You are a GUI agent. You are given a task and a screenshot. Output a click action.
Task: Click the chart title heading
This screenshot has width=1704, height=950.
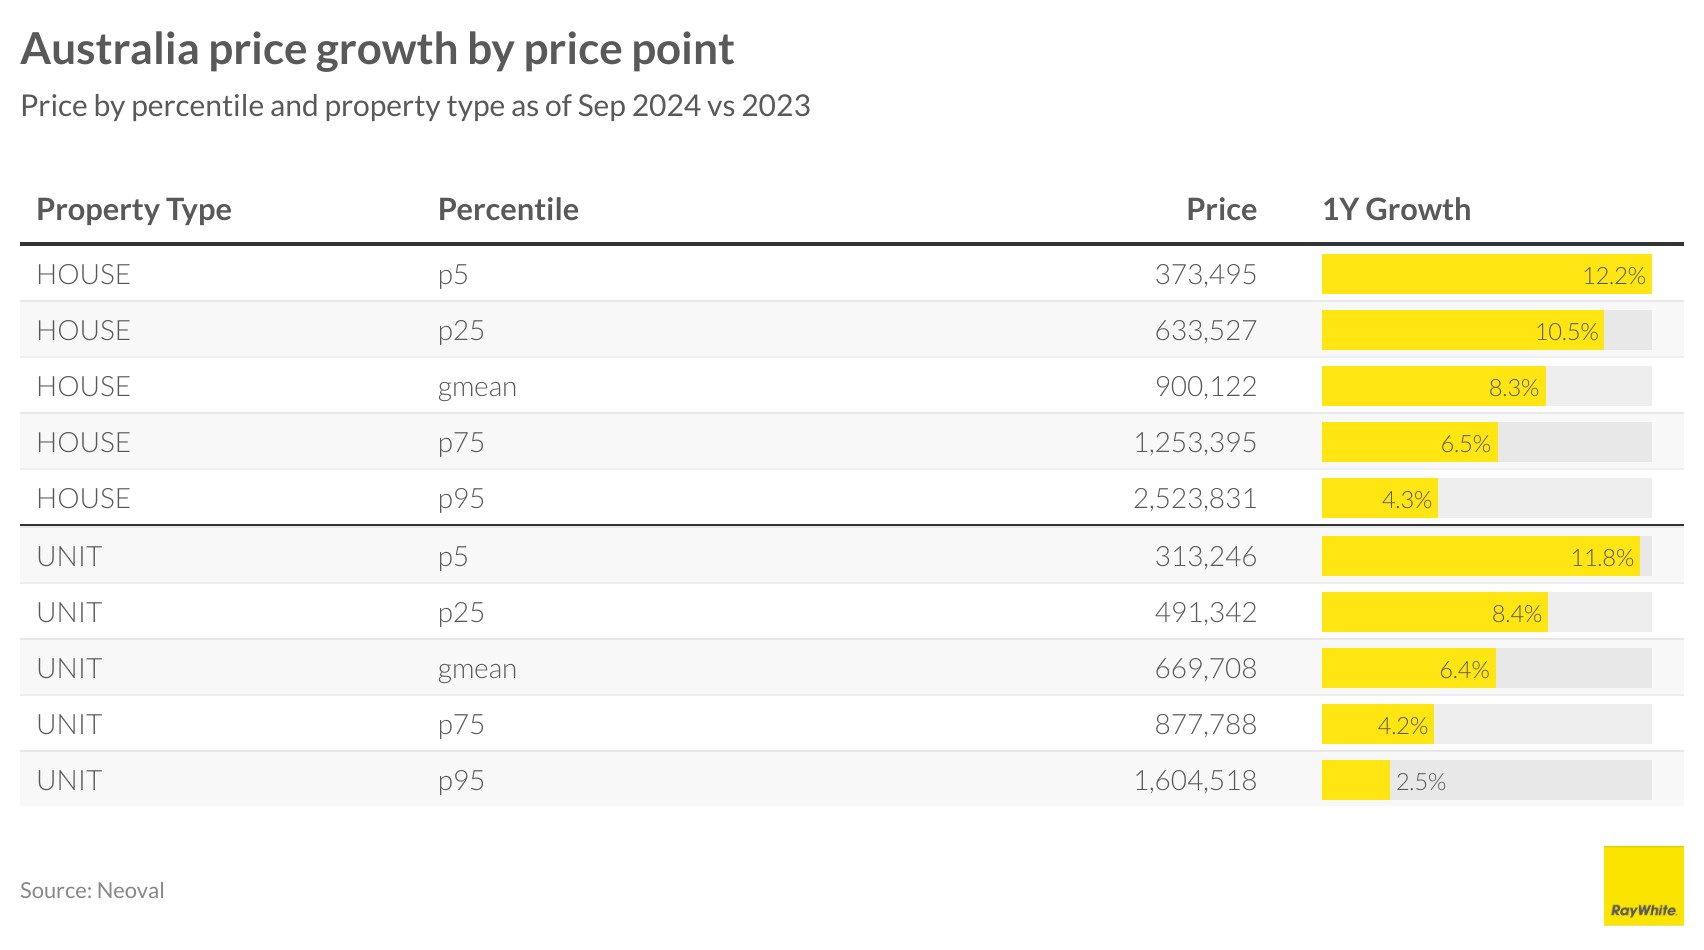pyautogui.click(x=377, y=49)
